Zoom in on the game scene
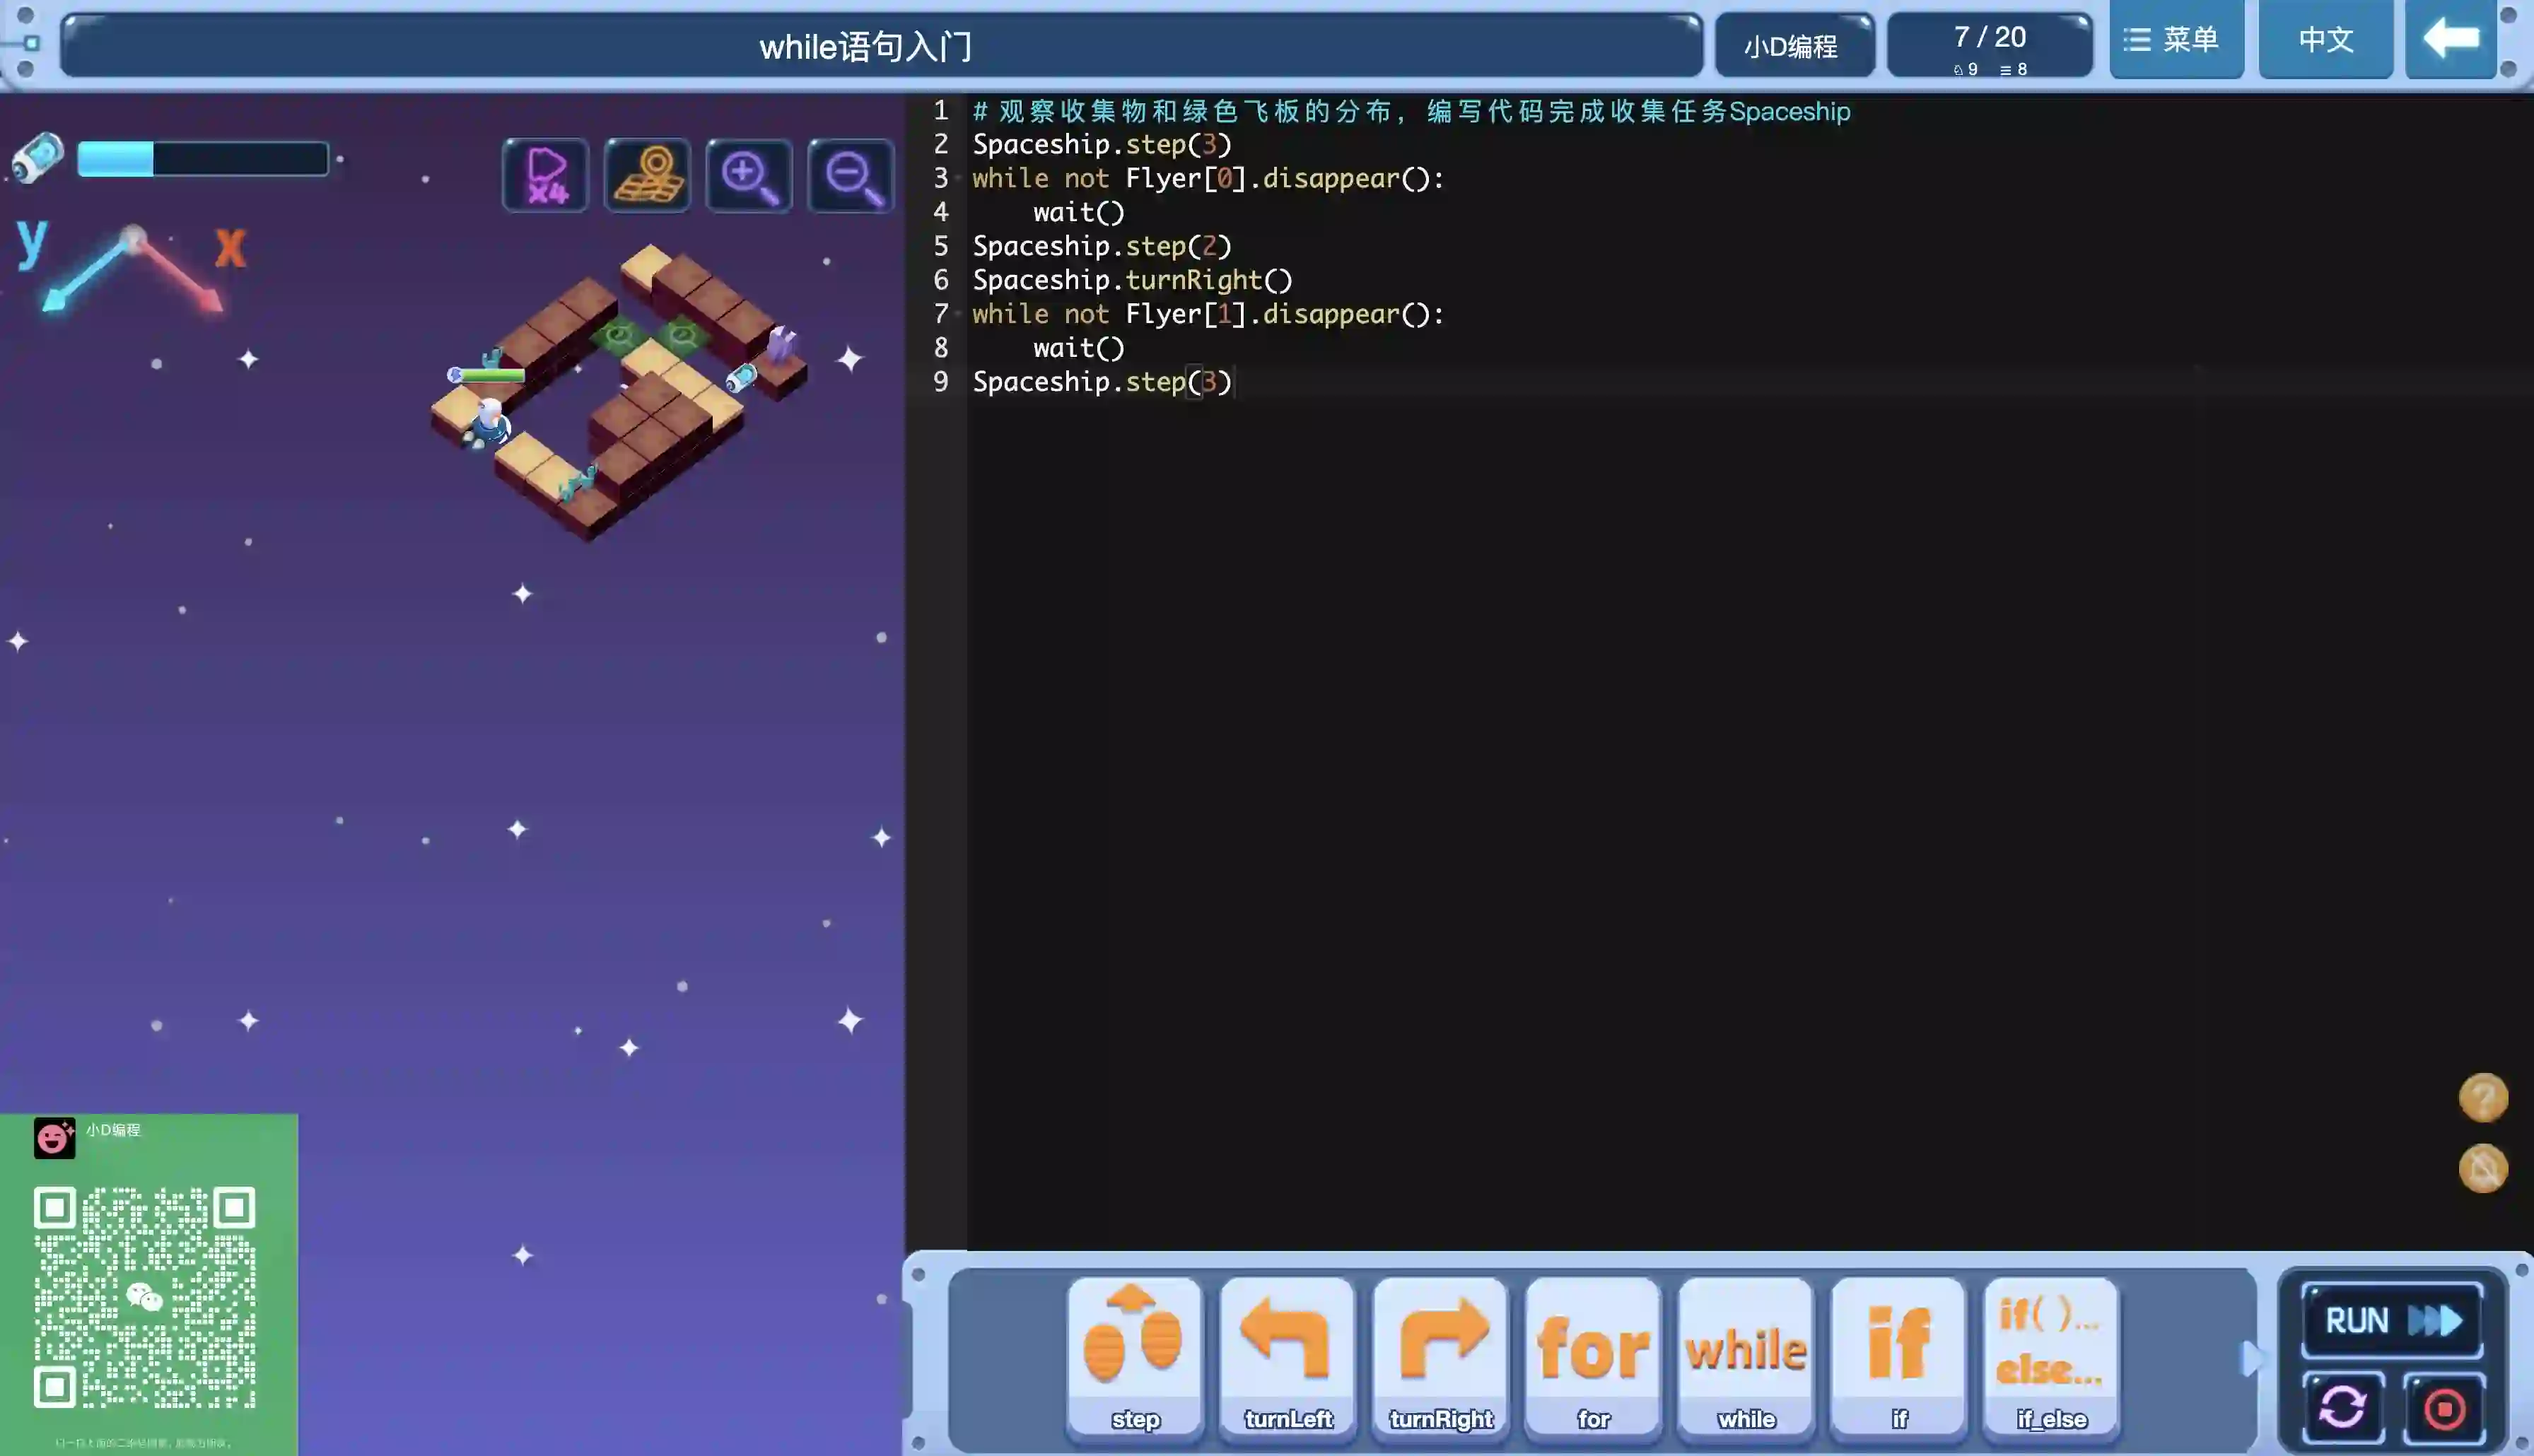Viewport: 2534px width, 1456px height. pyautogui.click(x=749, y=175)
